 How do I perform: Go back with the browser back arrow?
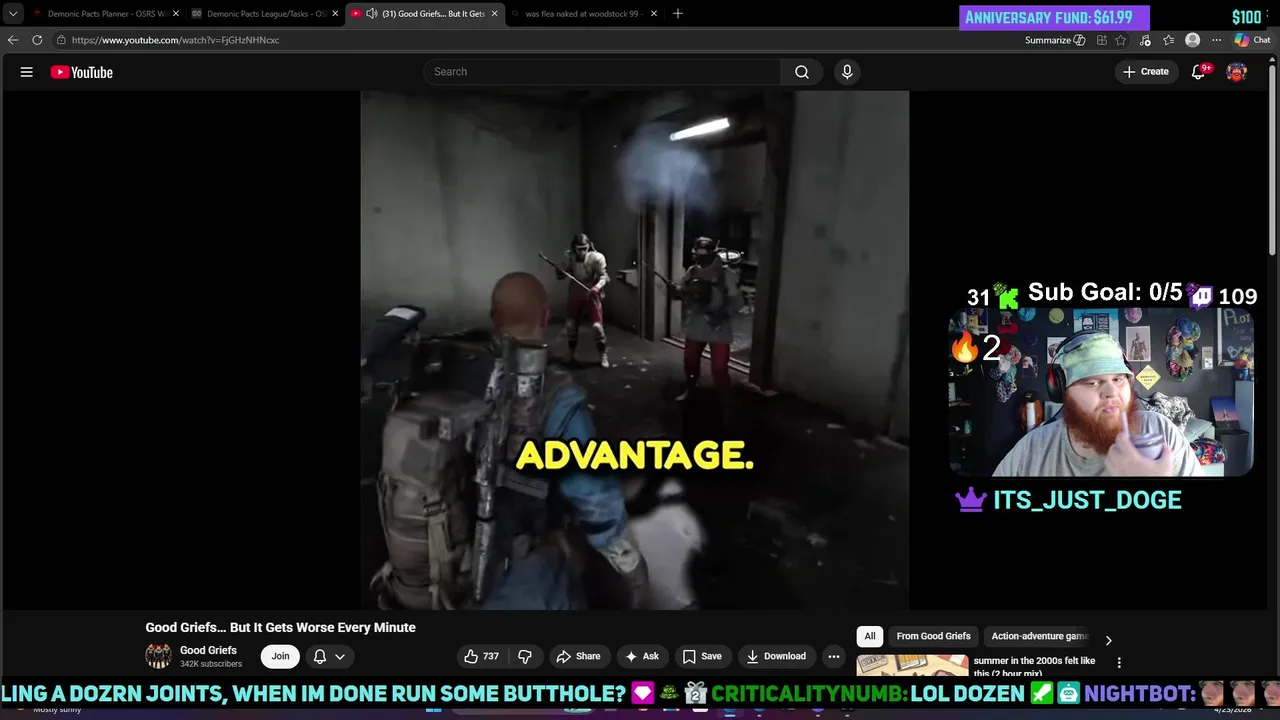(13, 40)
